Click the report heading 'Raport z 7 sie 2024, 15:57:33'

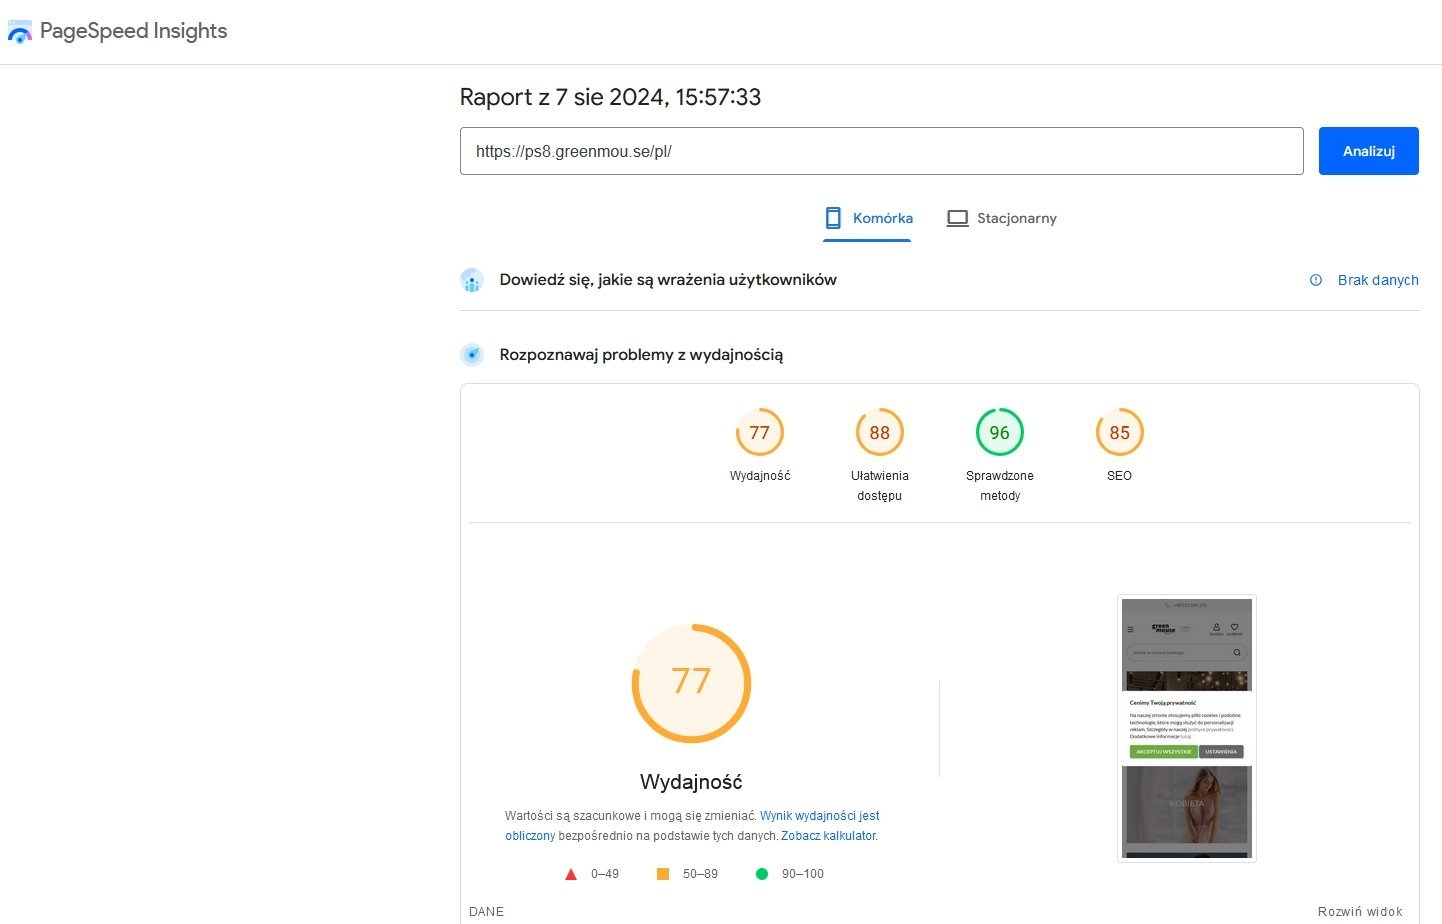(x=610, y=97)
